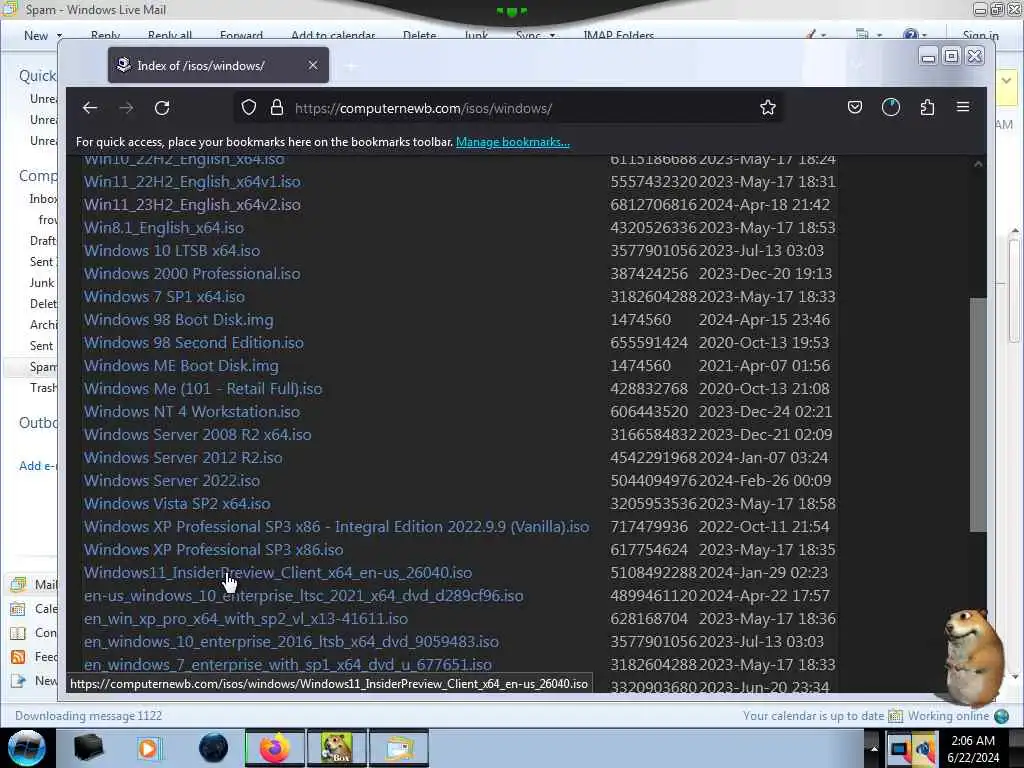The image size is (1024, 768).
Task: Show hidden system tray icons arrow
Action: click(874, 748)
